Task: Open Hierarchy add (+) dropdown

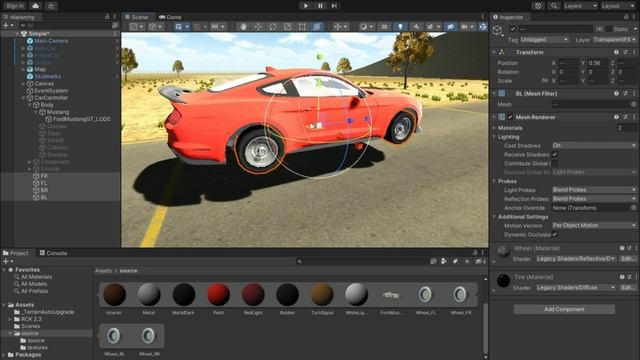Action: 8,25
